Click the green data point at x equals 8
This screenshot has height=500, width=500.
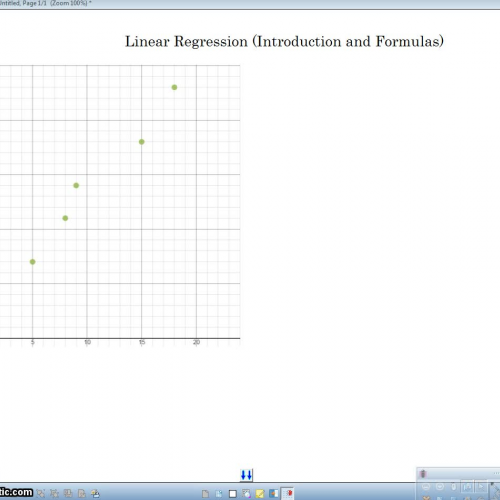65,218
